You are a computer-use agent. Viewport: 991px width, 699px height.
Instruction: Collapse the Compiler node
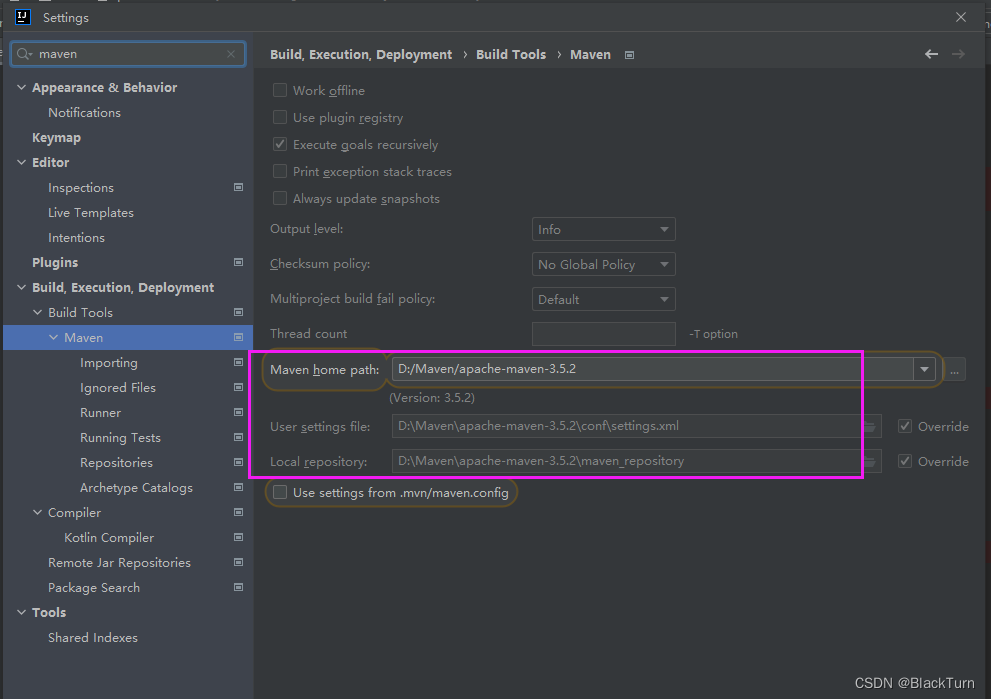37,513
